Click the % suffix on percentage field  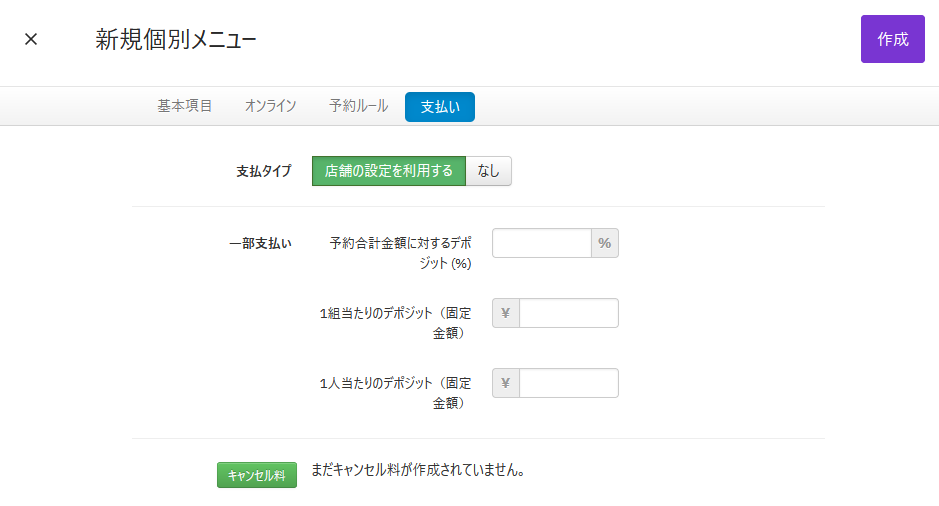click(604, 243)
